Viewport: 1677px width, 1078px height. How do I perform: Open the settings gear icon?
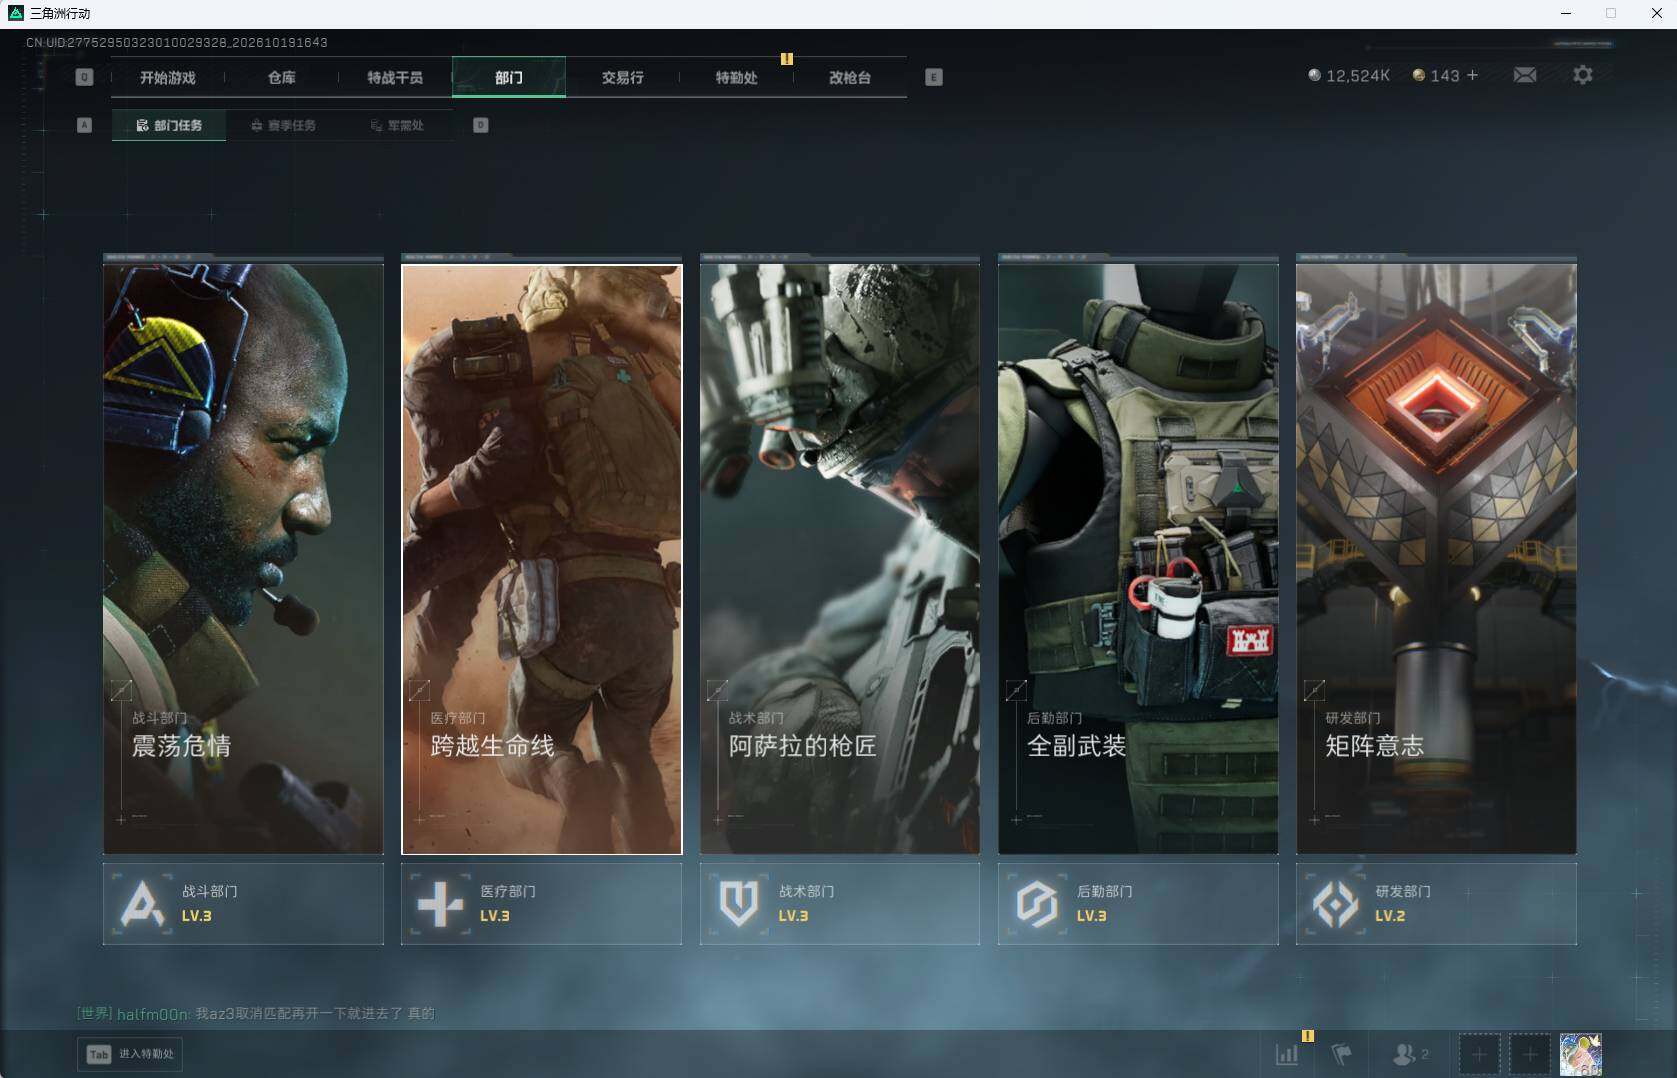coord(1583,75)
